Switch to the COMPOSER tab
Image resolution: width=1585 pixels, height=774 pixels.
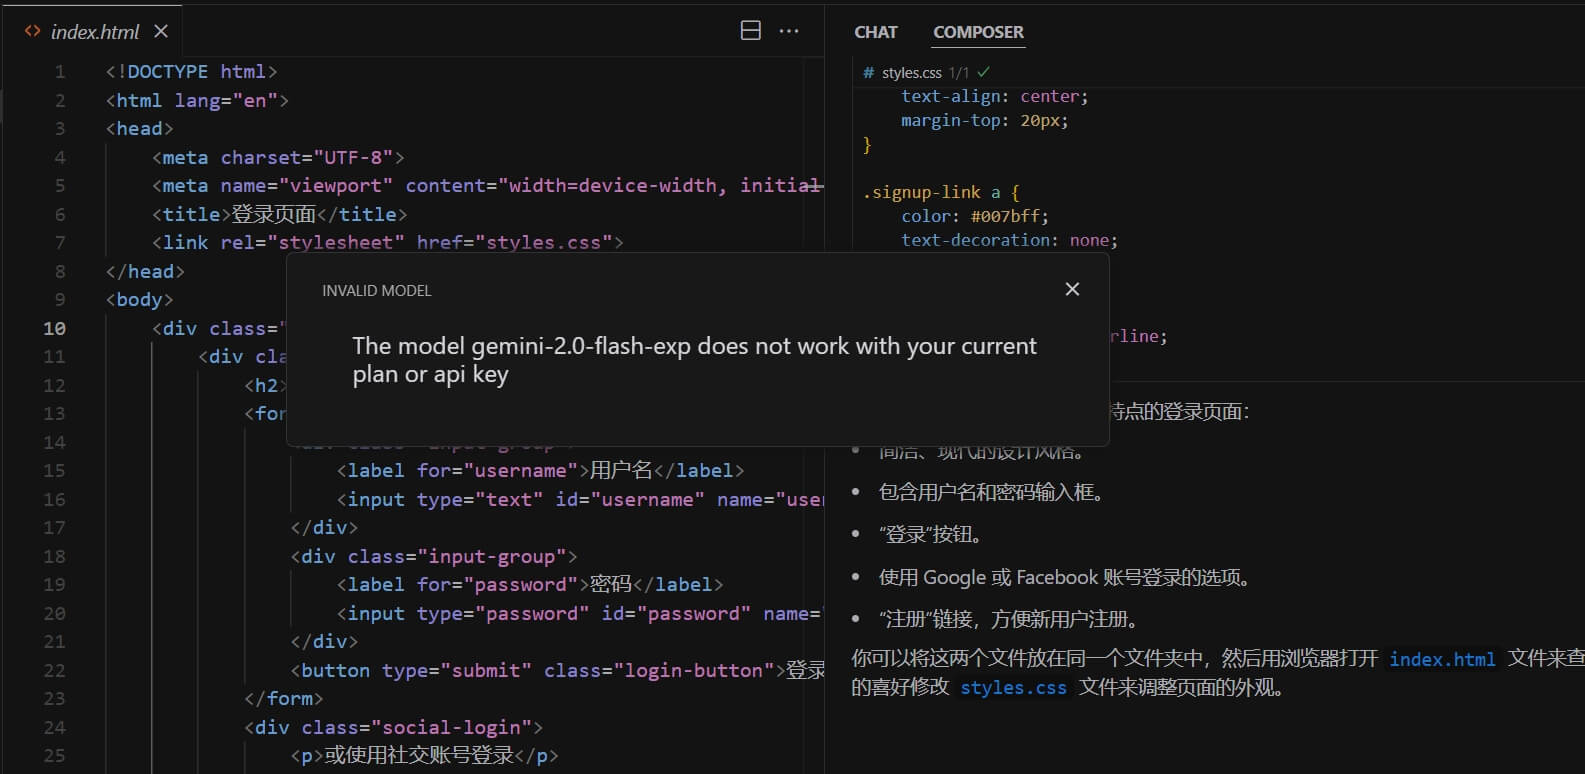tap(978, 32)
